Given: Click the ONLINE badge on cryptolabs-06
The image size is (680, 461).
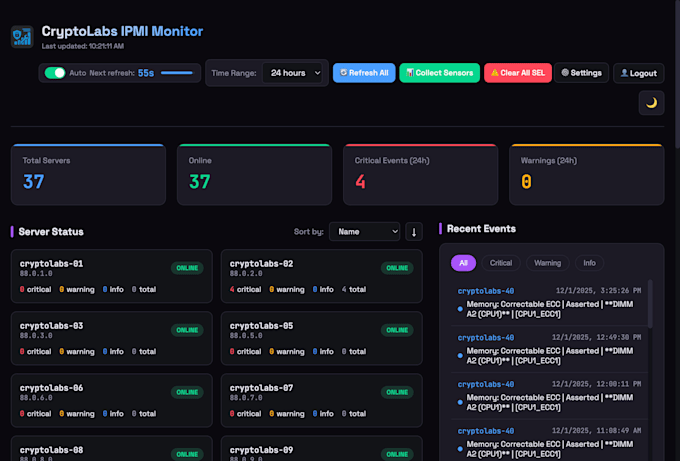Looking at the screenshot, I should coord(187,392).
